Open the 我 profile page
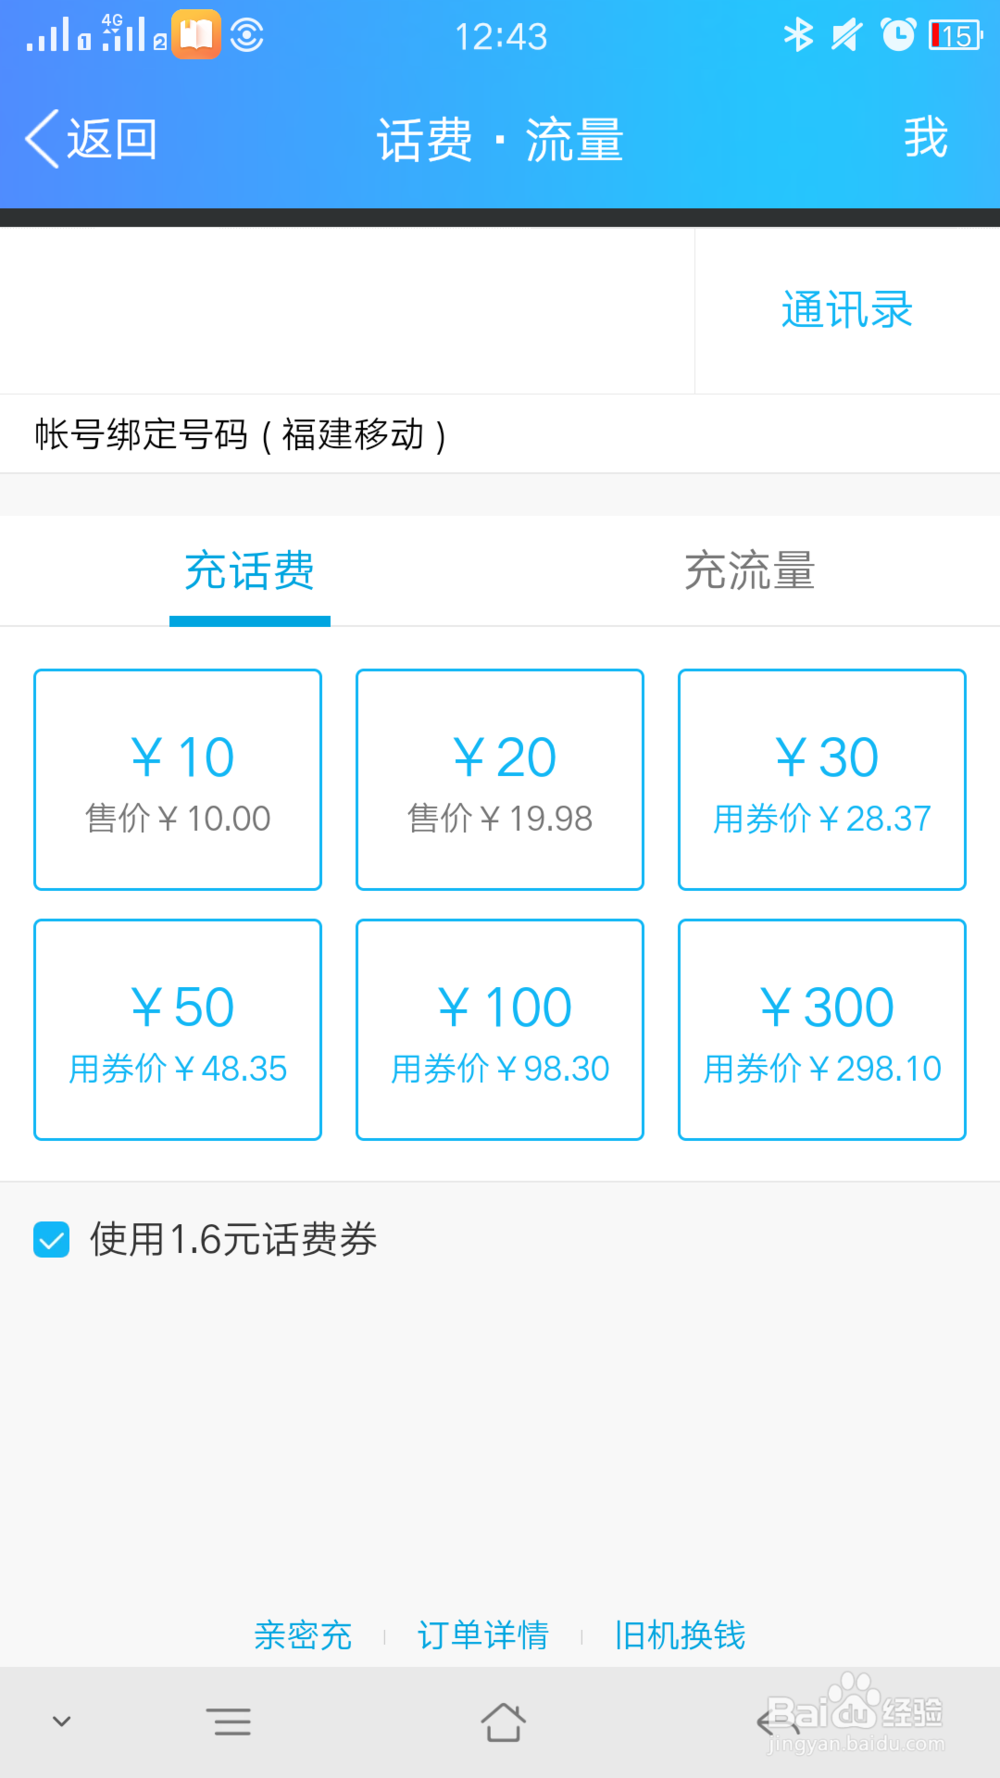 tap(925, 138)
